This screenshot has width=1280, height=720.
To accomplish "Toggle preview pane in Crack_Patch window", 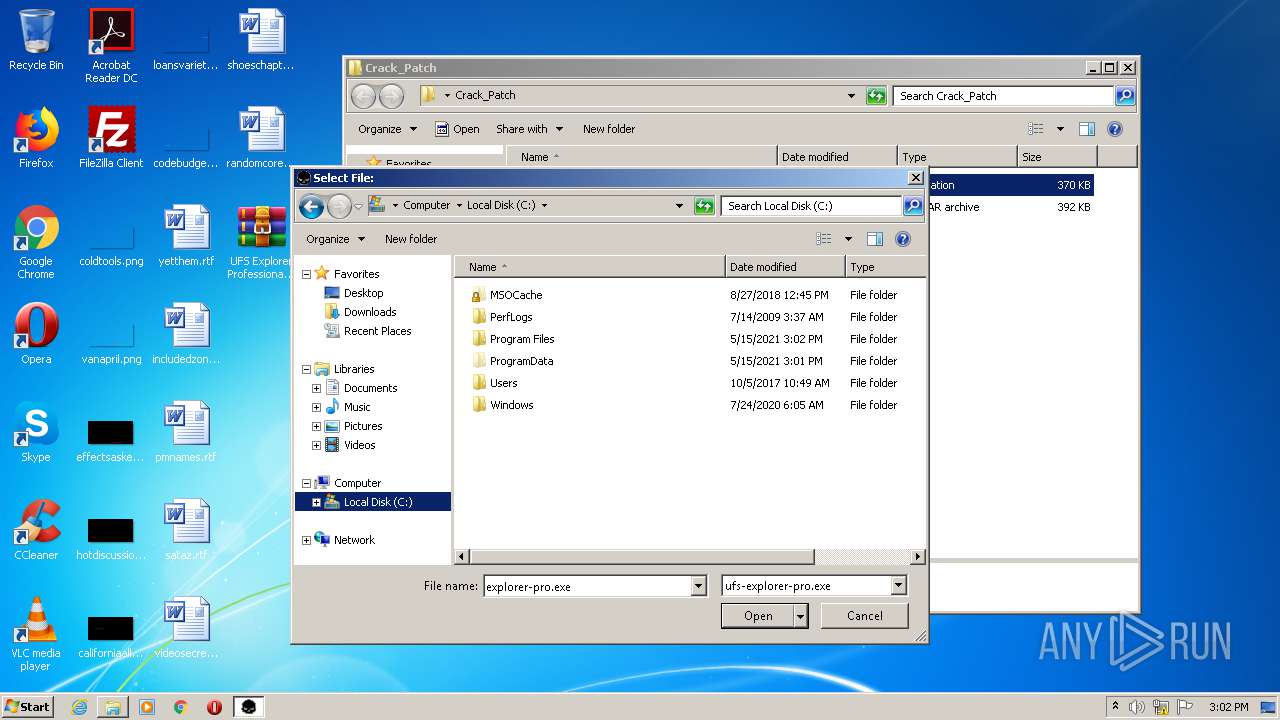I will coord(1087,129).
